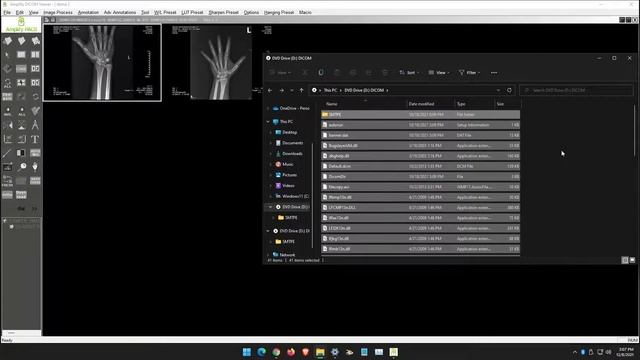Viewport: 640px width, 360px height.
Task: Open the View dropdown in Explorer toolbar
Action: (x=439, y=73)
